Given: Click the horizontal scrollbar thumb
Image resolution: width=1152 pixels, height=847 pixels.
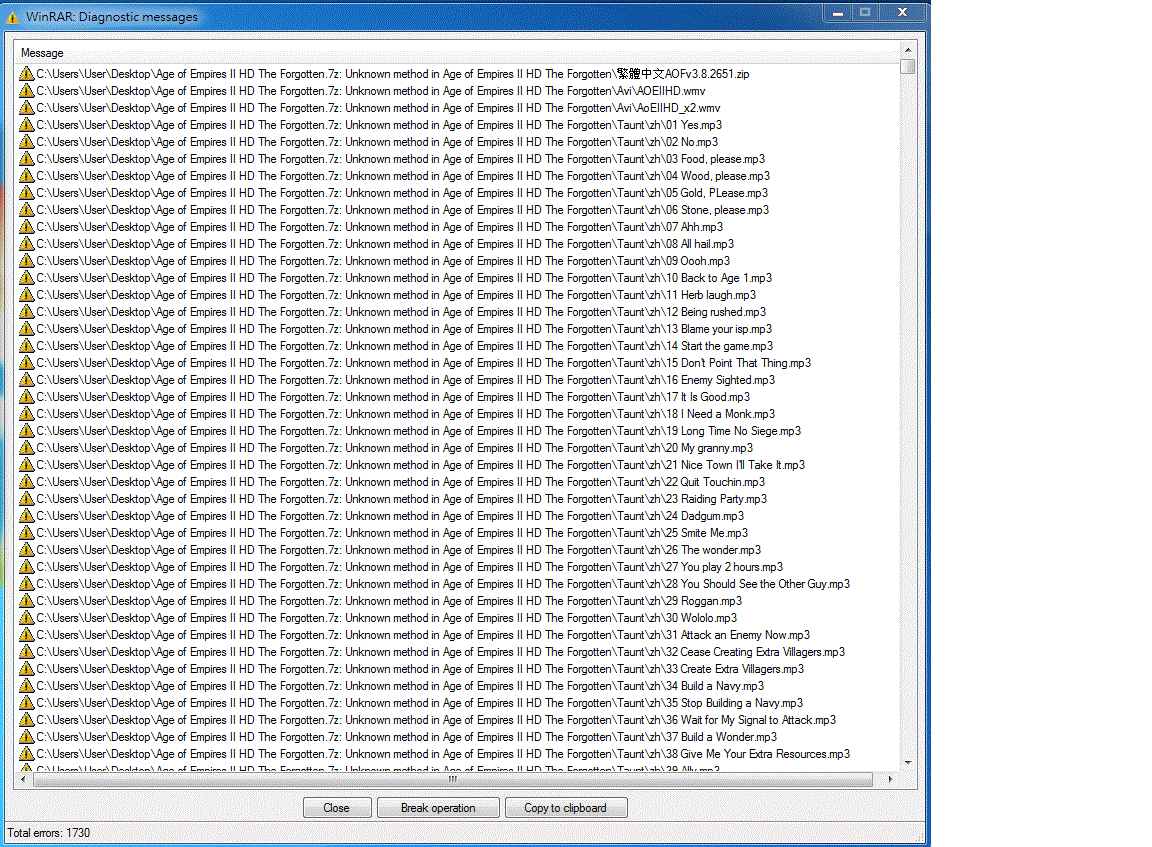Looking at the screenshot, I should [x=453, y=779].
